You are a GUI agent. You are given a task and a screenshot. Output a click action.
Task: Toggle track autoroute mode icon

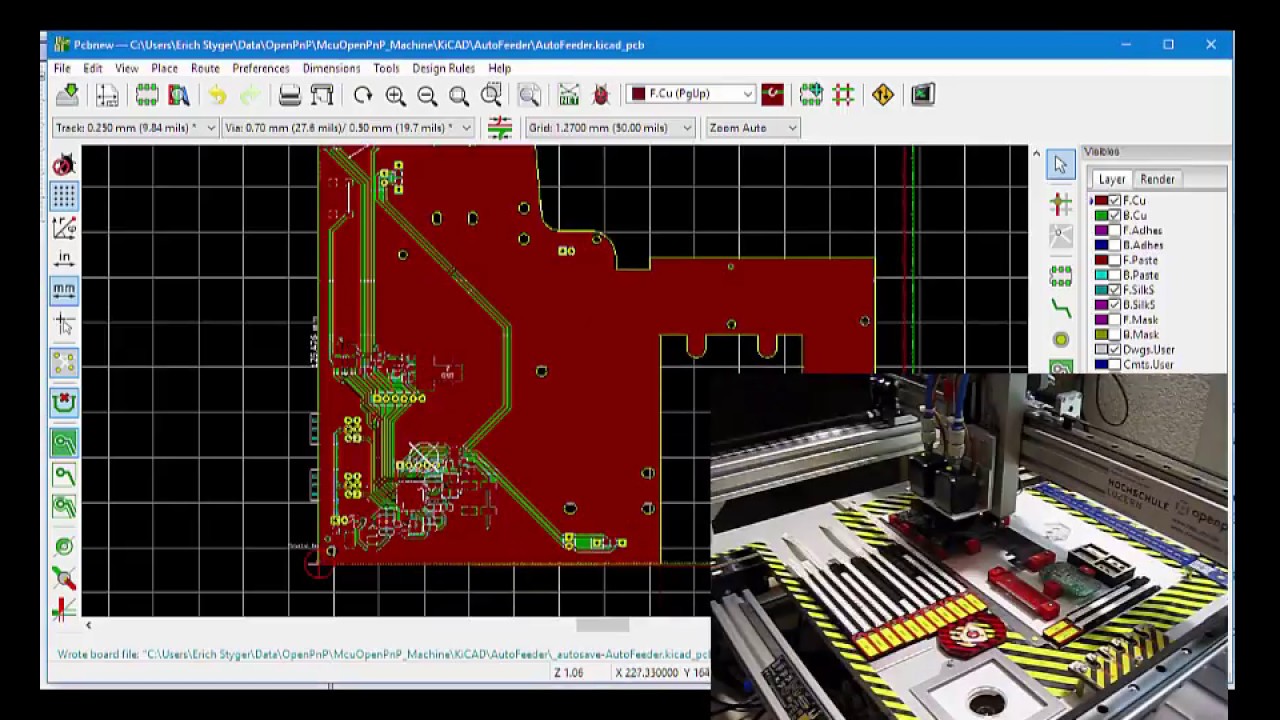tap(843, 94)
